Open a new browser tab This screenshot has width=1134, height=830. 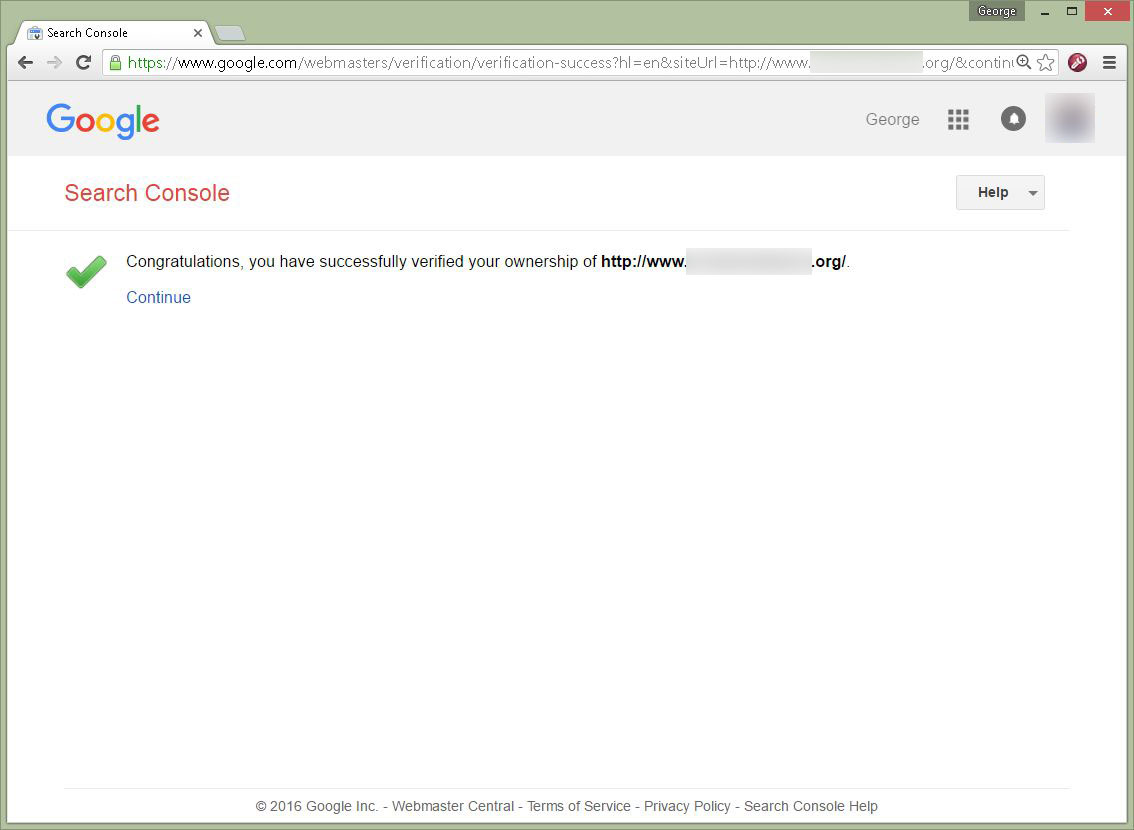coord(231,33)
